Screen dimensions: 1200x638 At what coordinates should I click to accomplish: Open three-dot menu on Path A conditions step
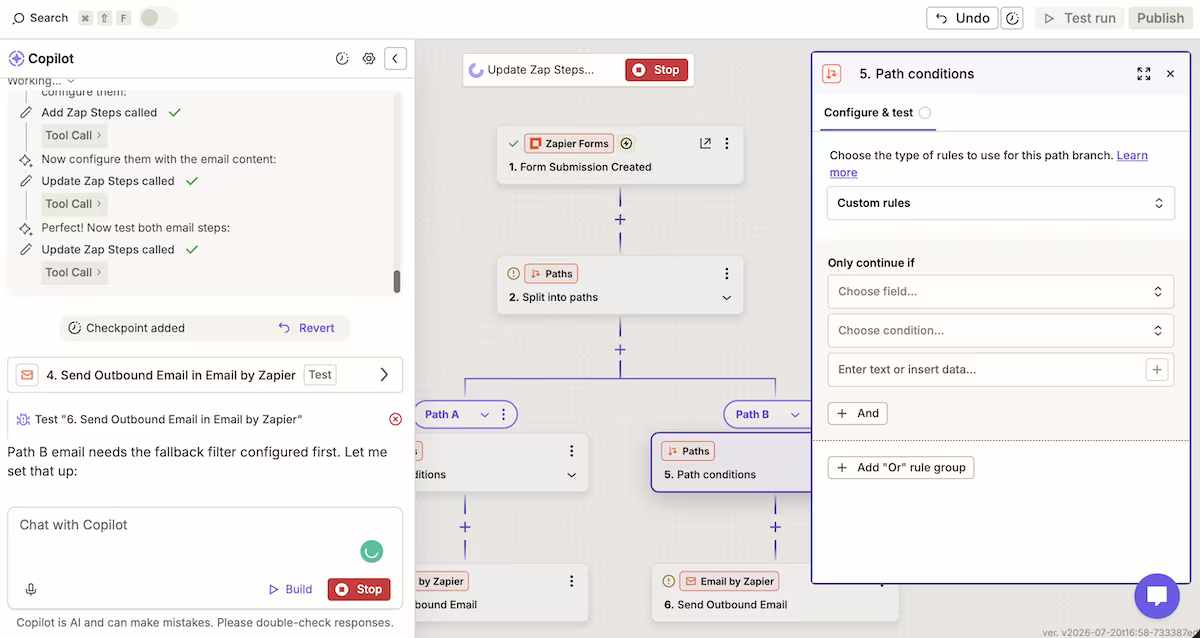click(572, 451)
